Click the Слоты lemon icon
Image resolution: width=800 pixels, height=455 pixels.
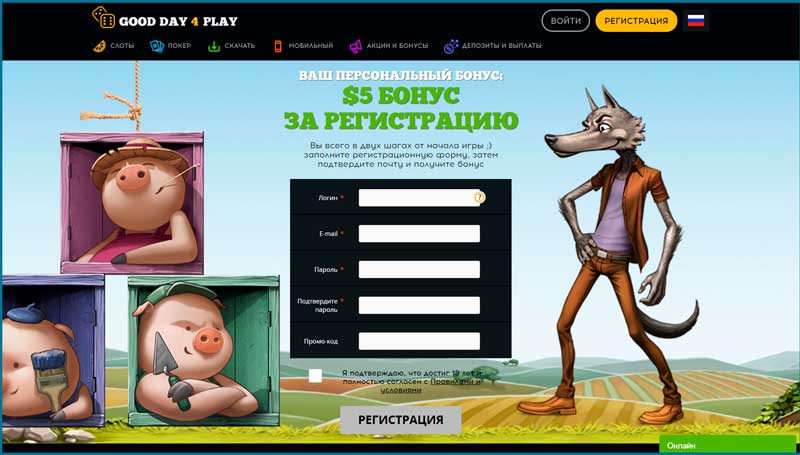pos(99,46)
